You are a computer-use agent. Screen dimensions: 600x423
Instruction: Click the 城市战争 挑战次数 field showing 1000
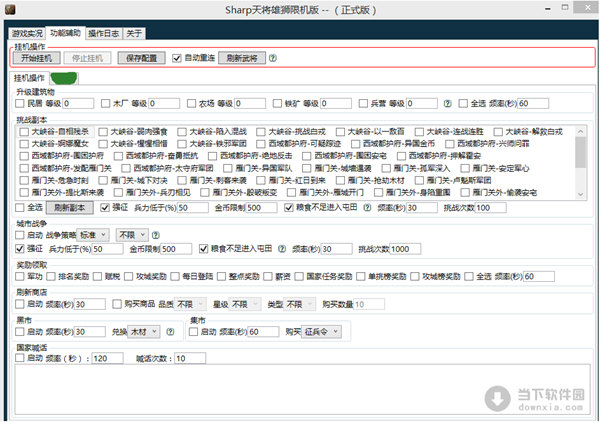(405, 249)
